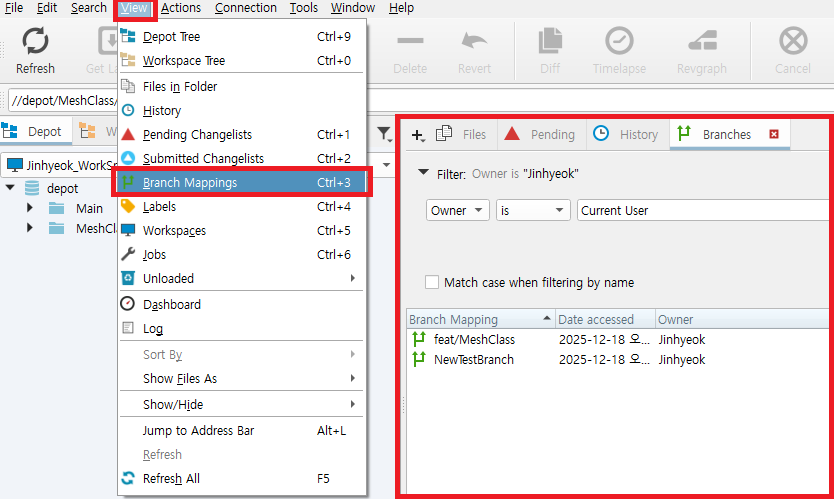Open Pending Changelists menu entry
Screen dimensions: 834x499
[x=242, y=135]
